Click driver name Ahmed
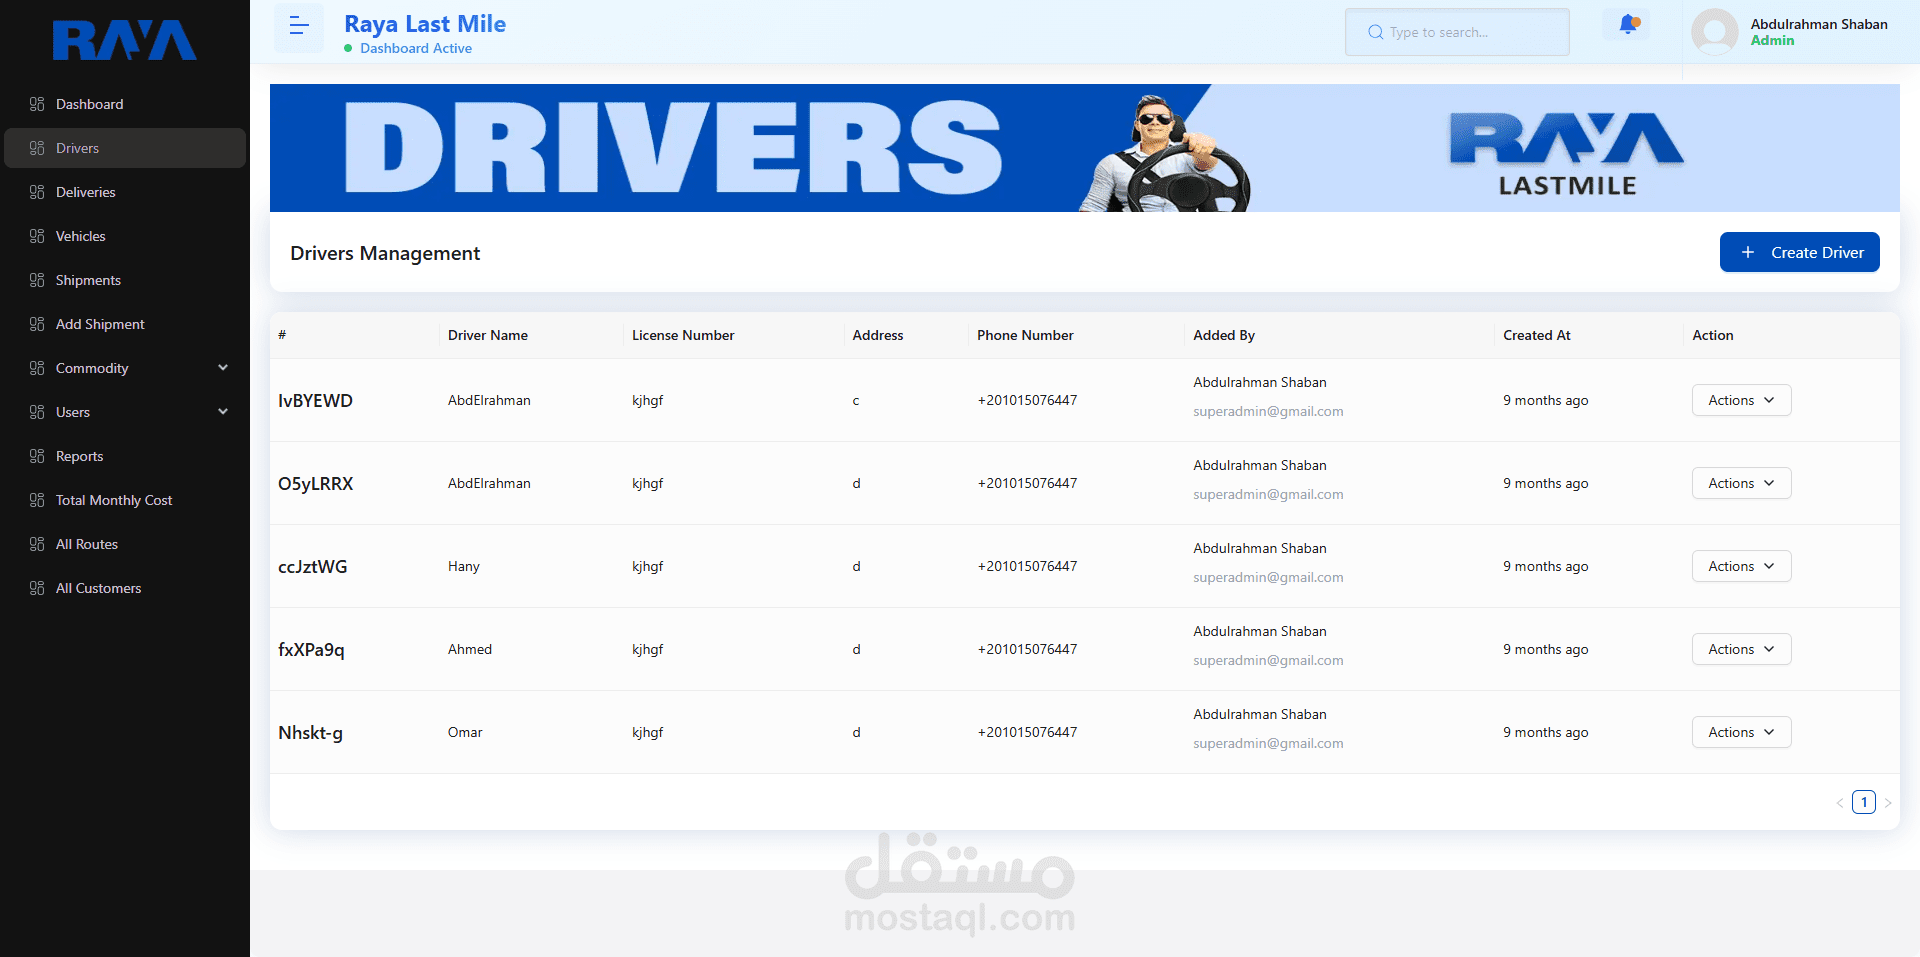 pyautogui.click(x=470, y=649)
